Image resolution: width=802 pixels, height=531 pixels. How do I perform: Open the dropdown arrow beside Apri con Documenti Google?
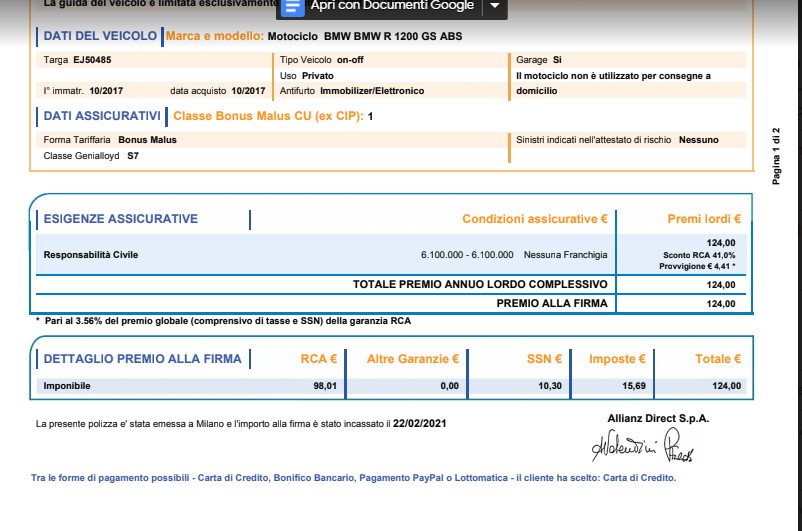click(x=495, y=6)
